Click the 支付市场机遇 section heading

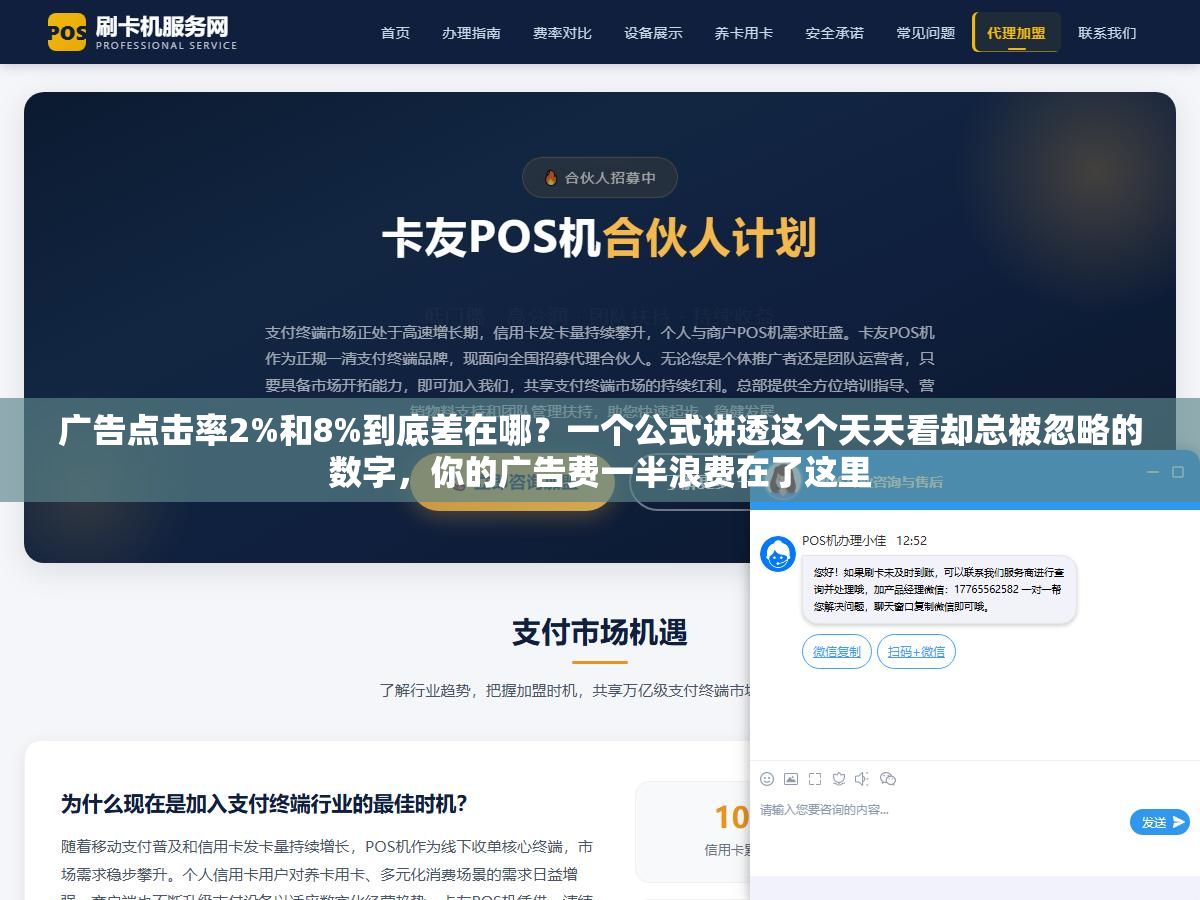[x=600, y=632]
